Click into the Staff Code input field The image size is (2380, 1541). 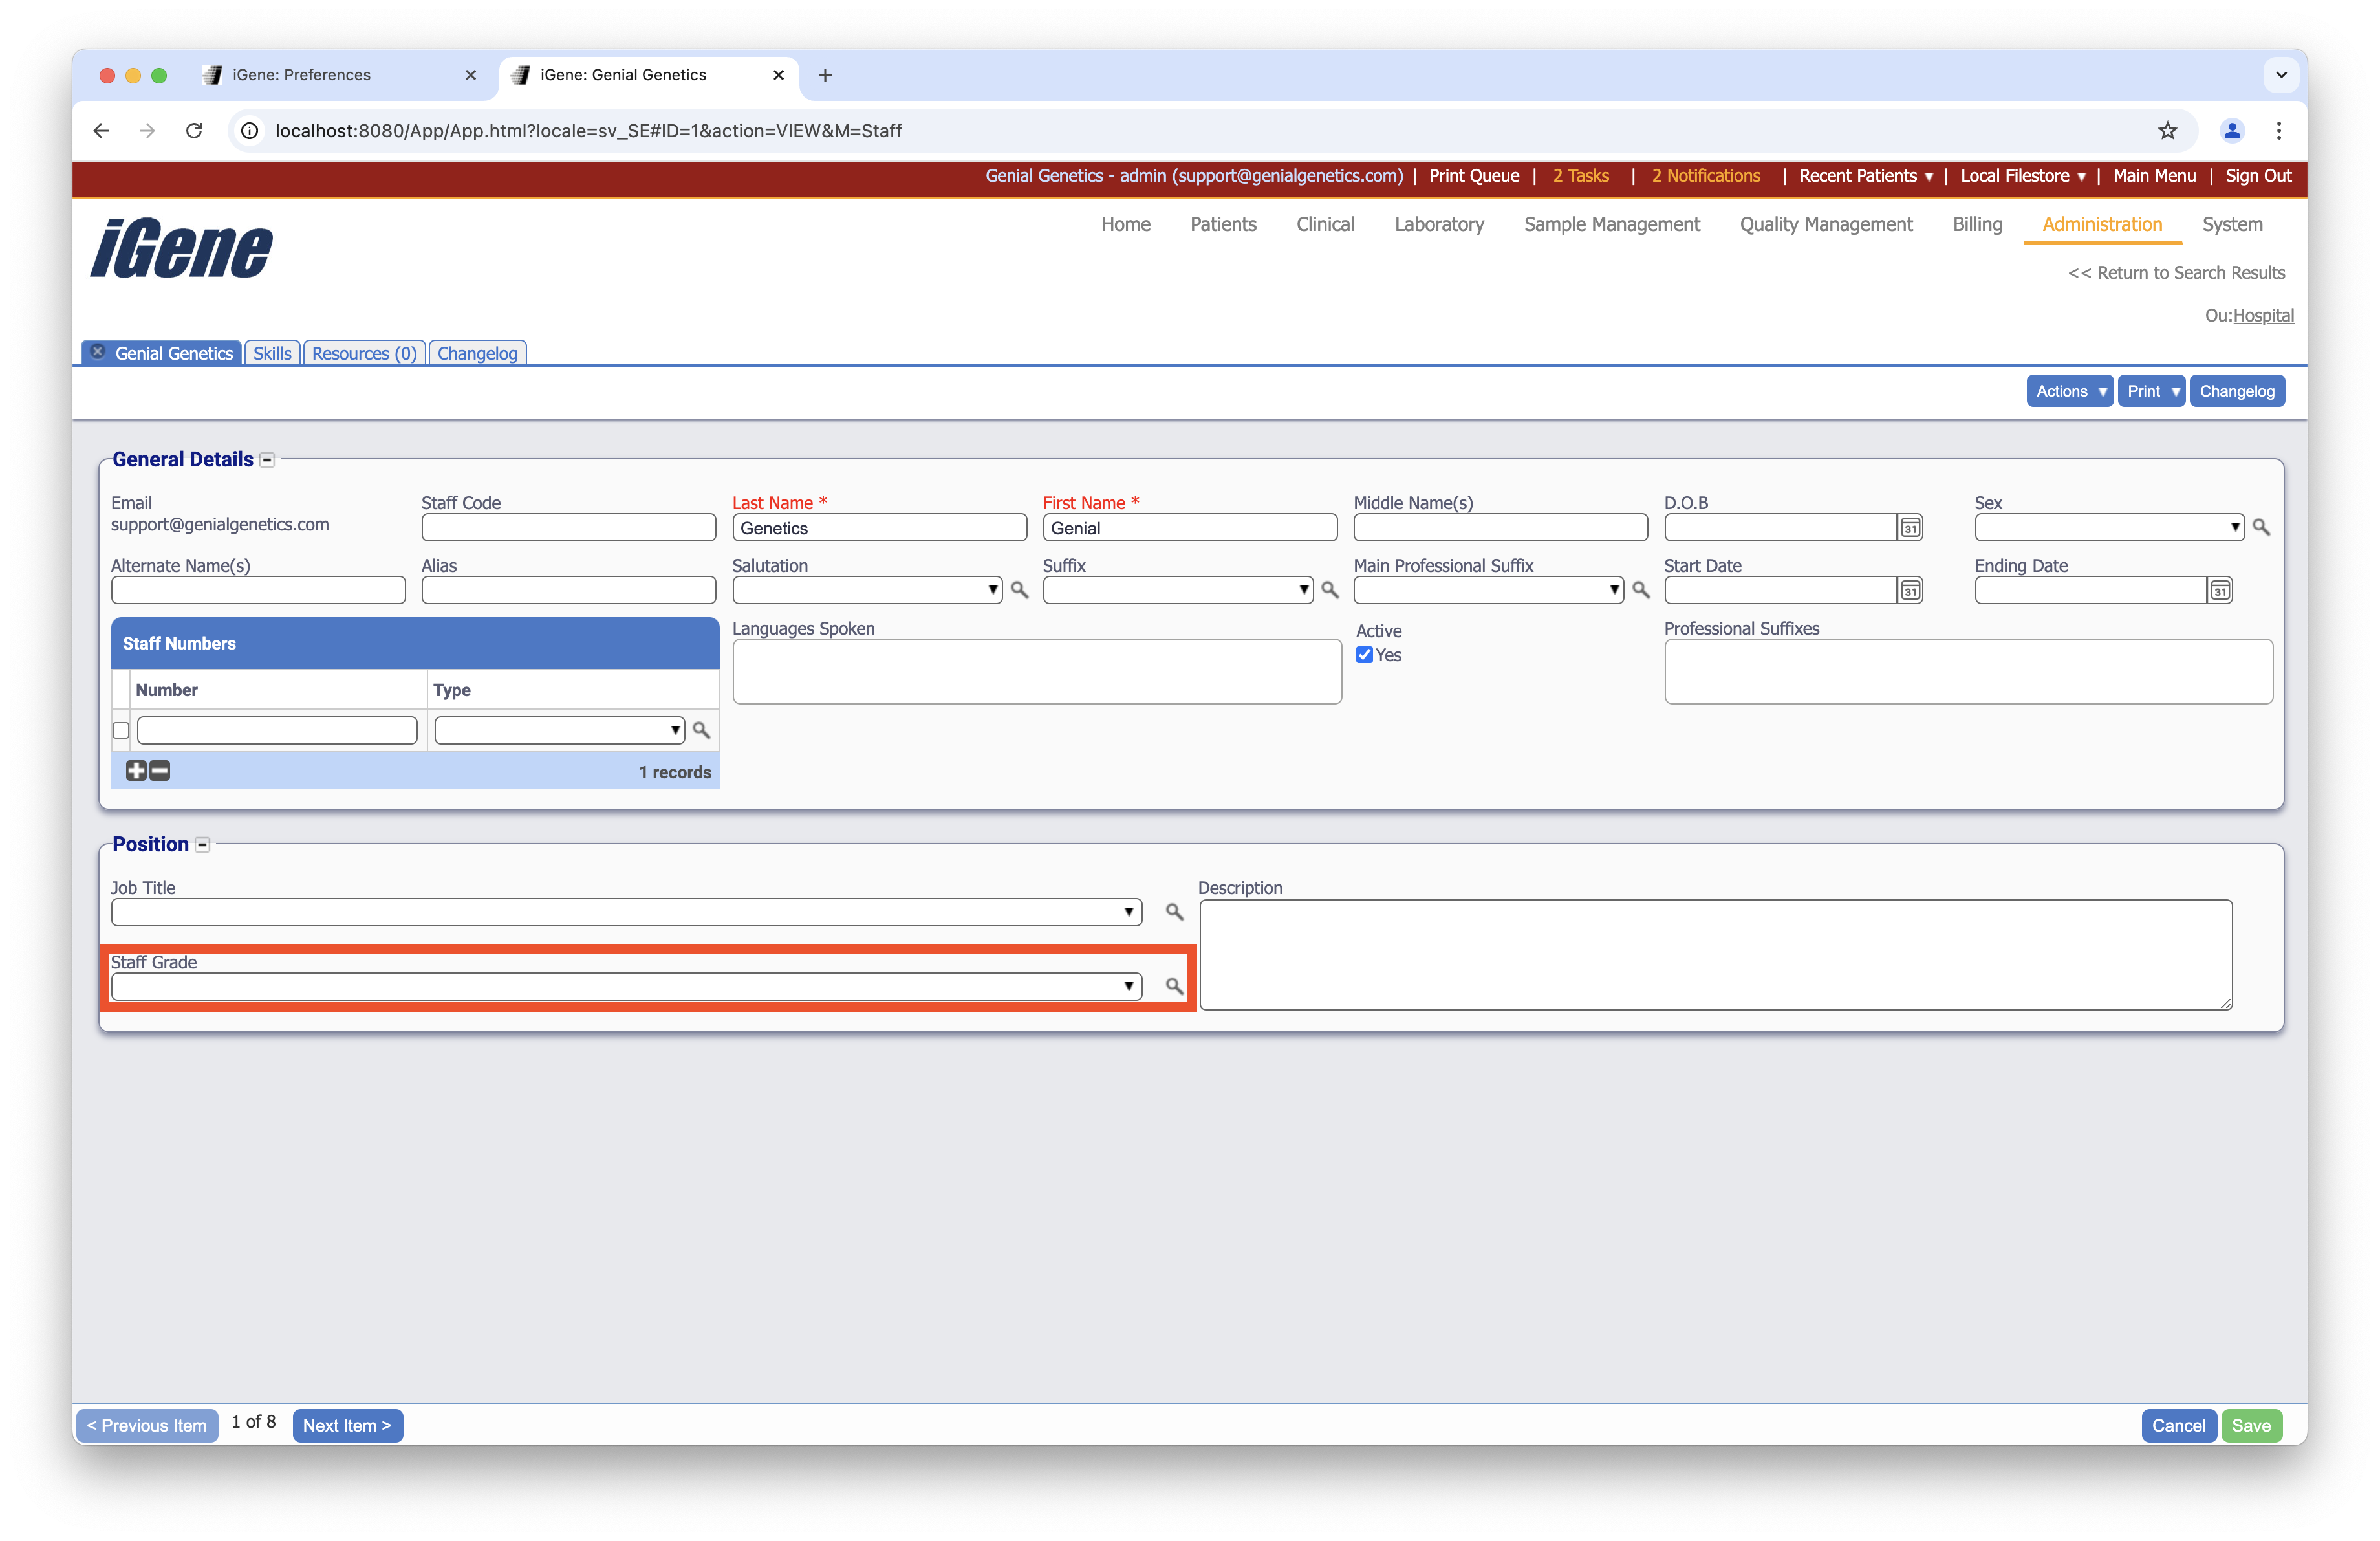568,528
